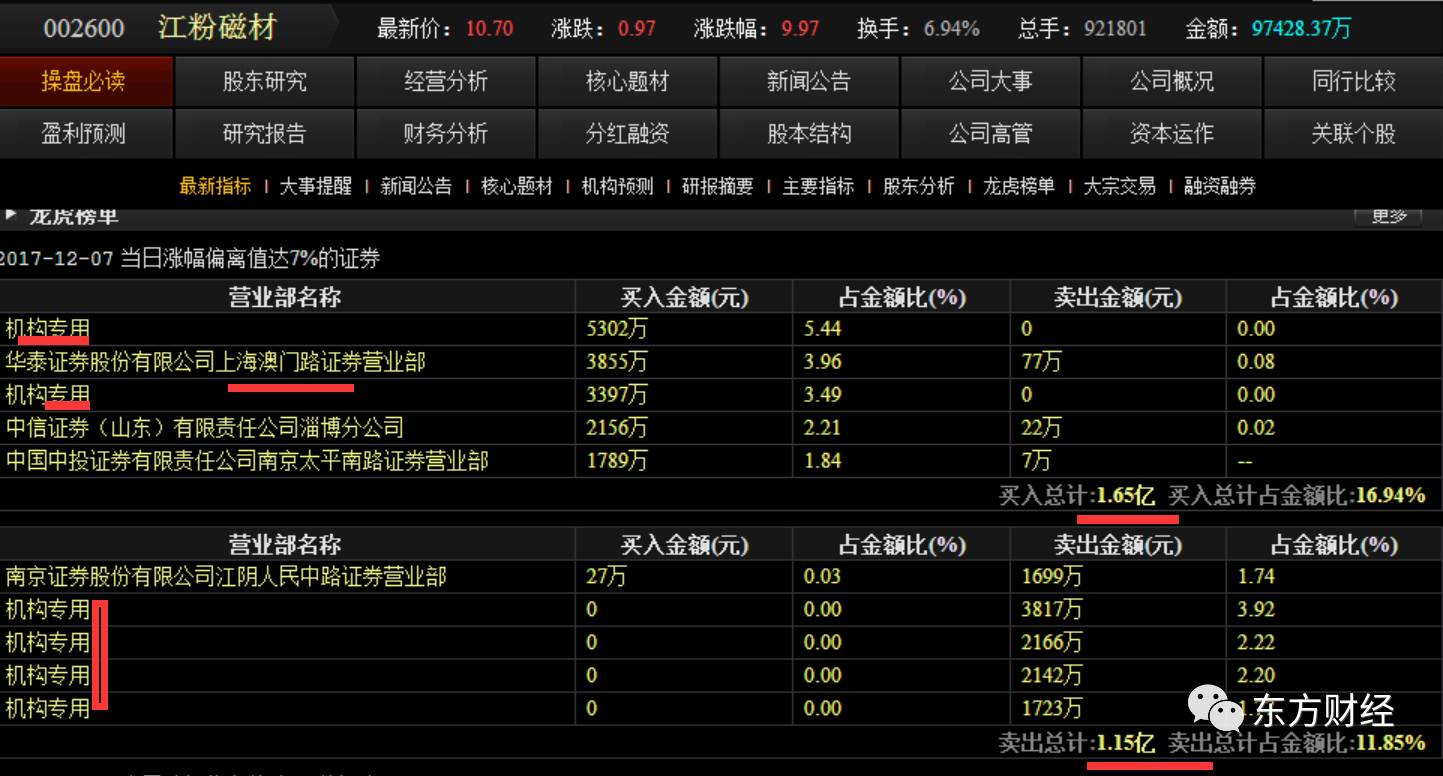
Task: Open the 同行比较 tab
Action: [x=1353, y=82]
